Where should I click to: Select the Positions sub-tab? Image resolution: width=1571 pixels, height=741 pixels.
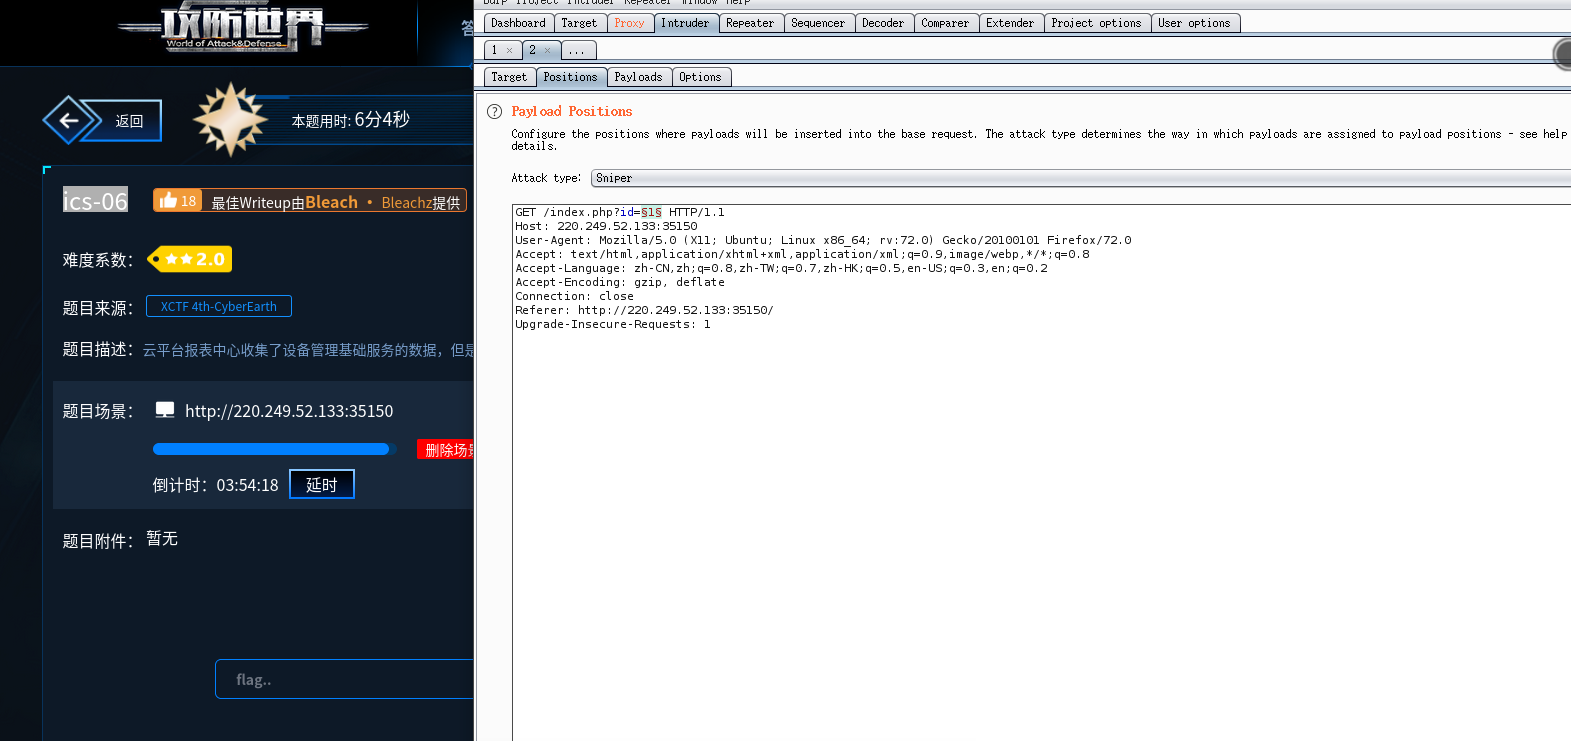570,77
